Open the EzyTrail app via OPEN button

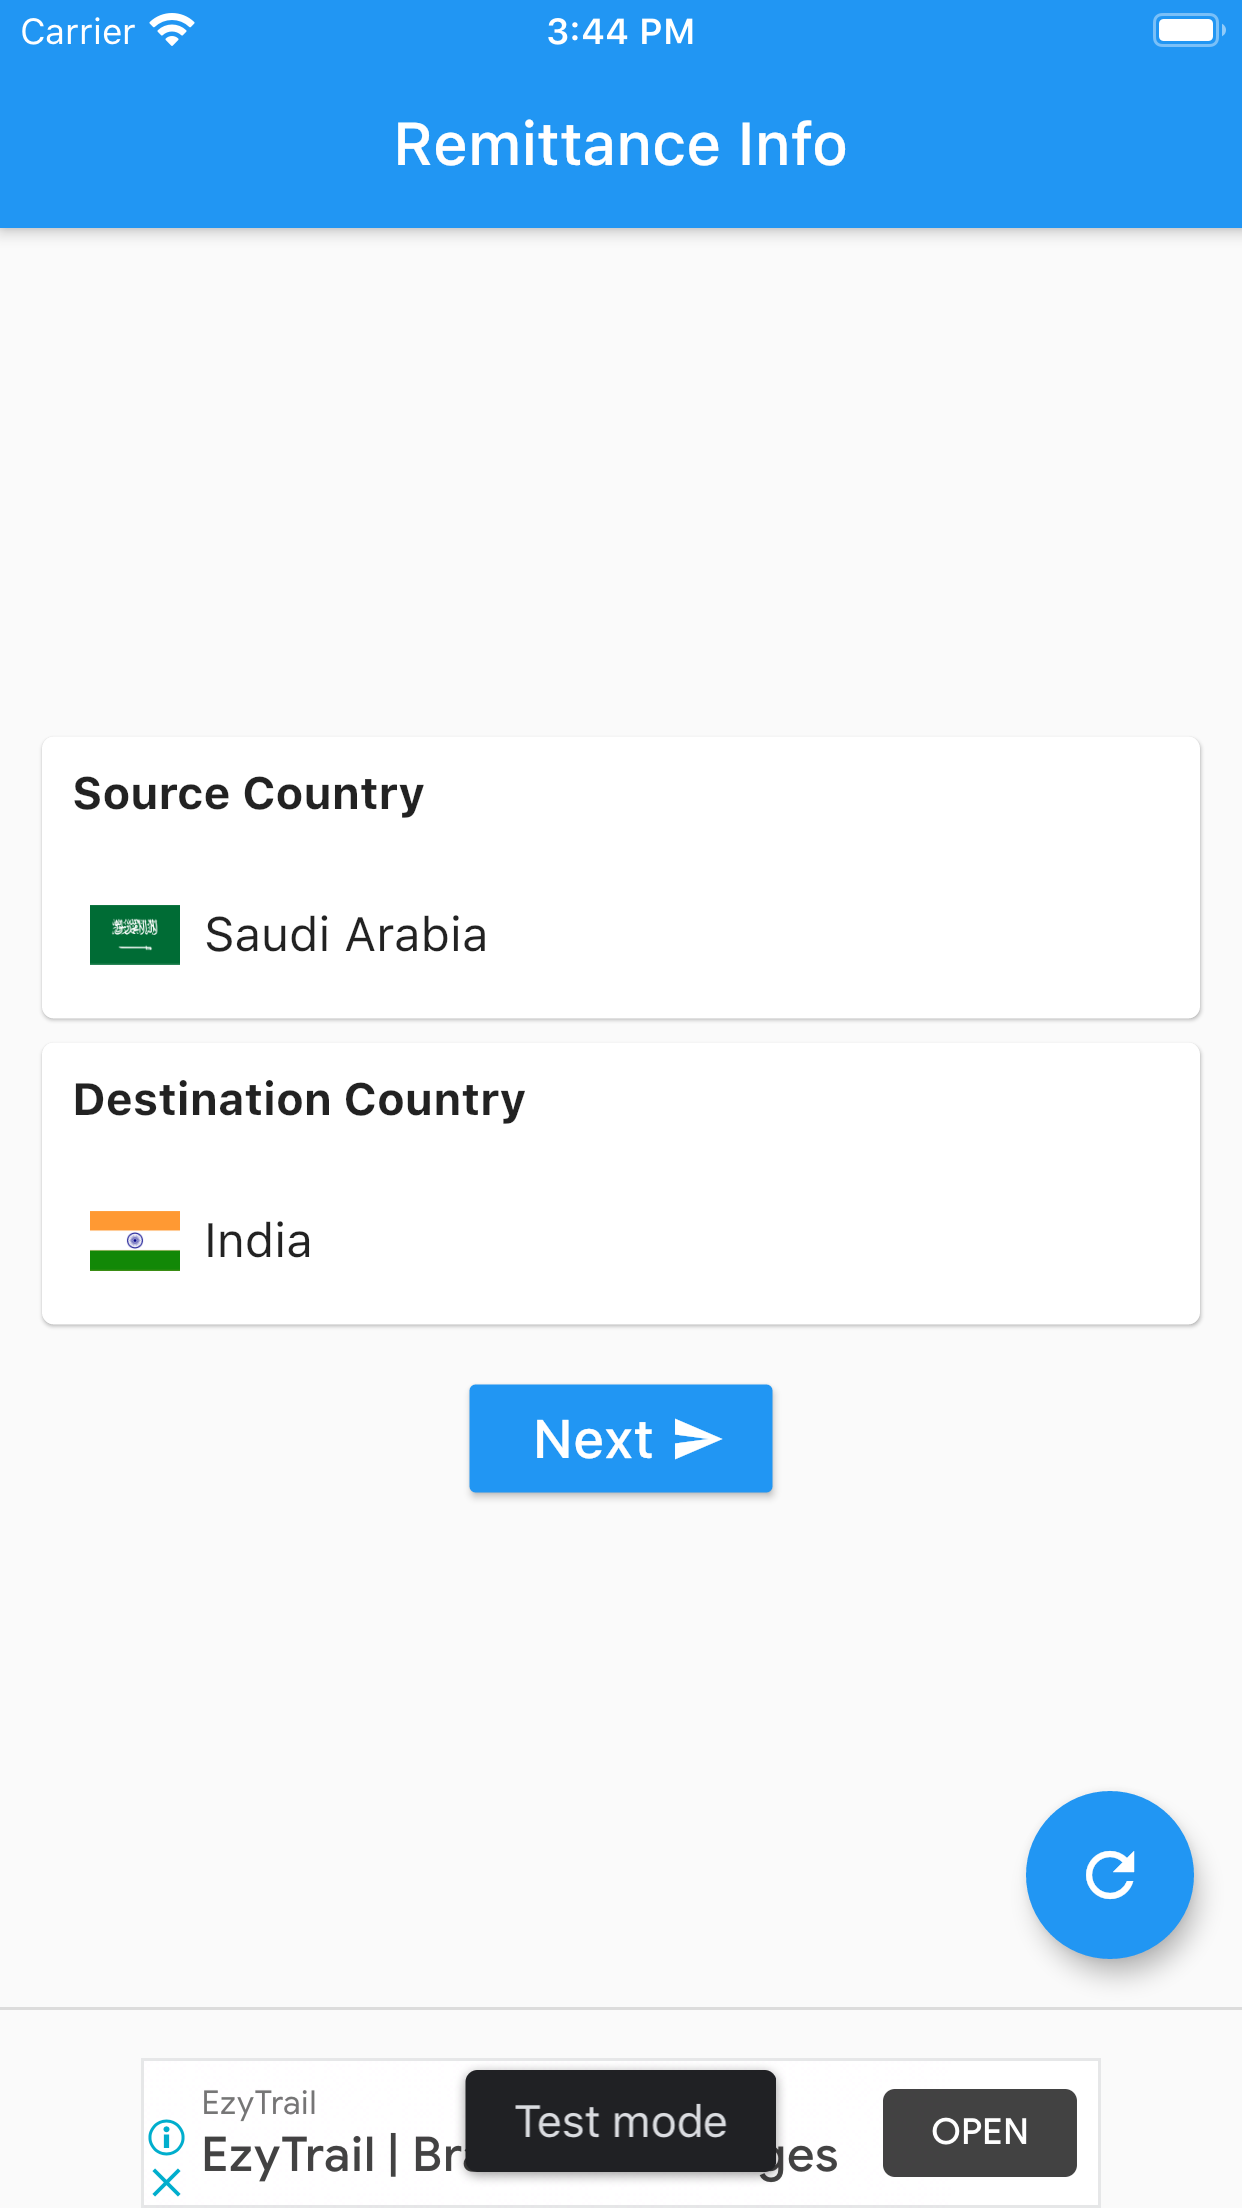click(979, 2132)
